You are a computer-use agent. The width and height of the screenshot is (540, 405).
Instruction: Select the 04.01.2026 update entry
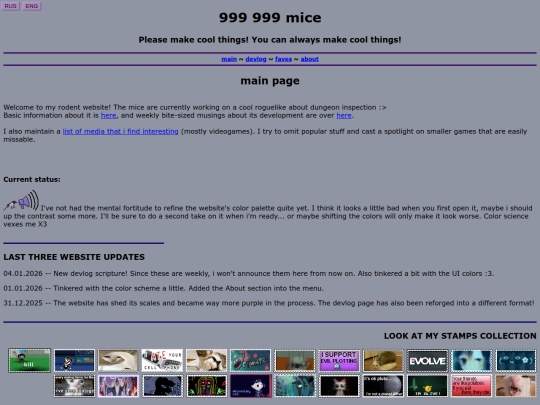pyautogui.click(x=249, y=273)
